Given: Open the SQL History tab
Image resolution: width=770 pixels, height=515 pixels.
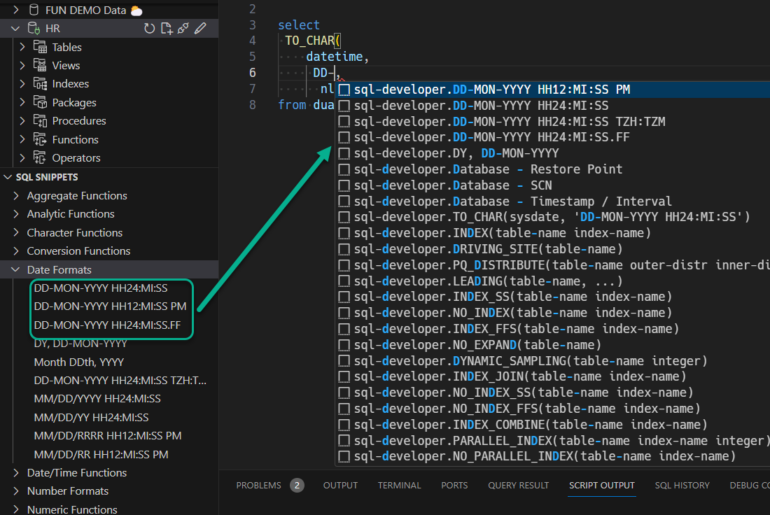Looking at the screenshot, I should pyautogui.click(x=682, y=486).
